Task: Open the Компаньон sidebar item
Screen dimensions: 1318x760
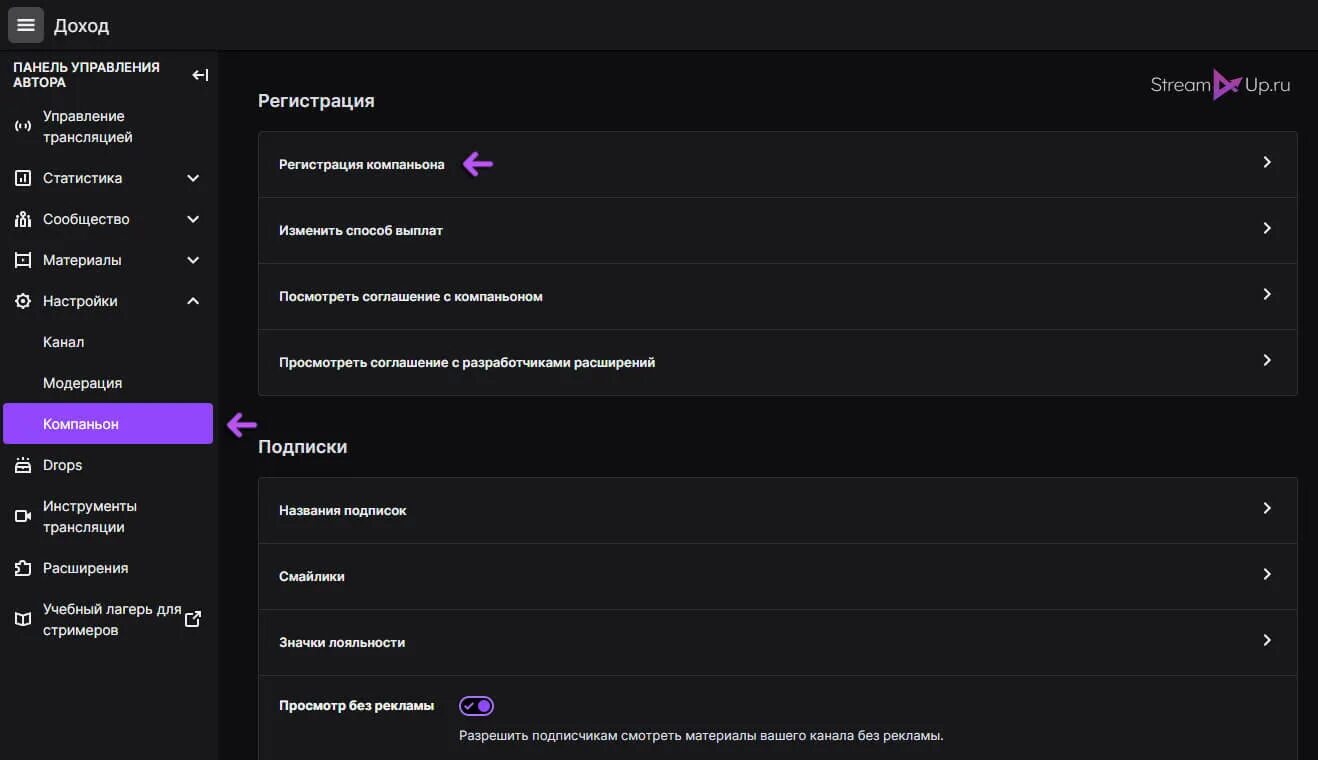Action: click(108, 424)
